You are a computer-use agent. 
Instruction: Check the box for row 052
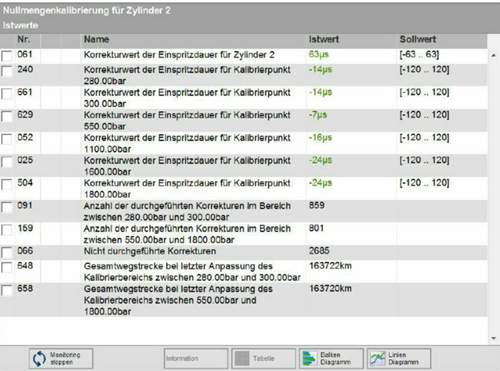[x=7, y=139]
